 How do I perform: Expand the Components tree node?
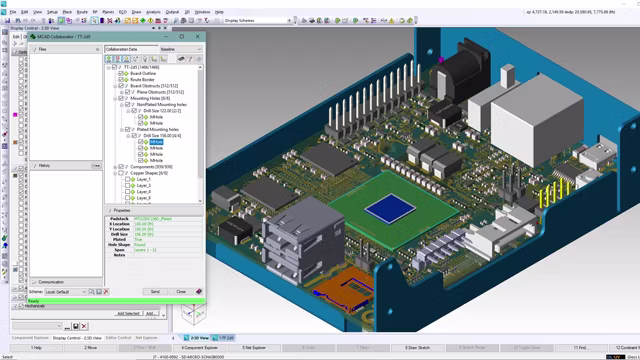tap(115, 167)
